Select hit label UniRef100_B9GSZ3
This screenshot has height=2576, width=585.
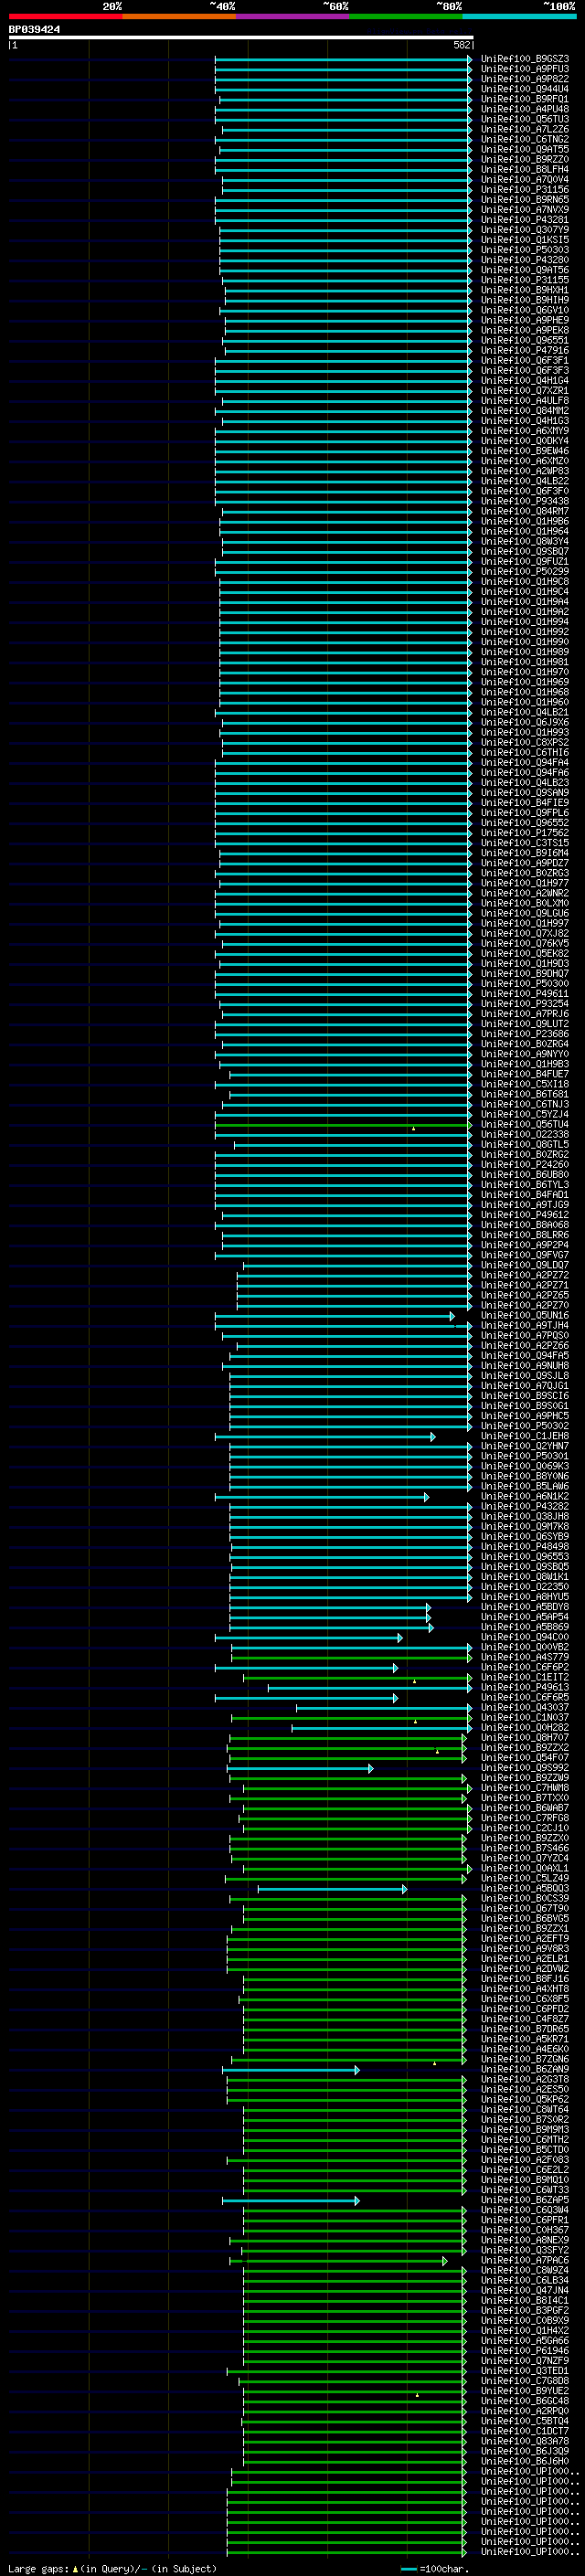click(x=525, y=59)
